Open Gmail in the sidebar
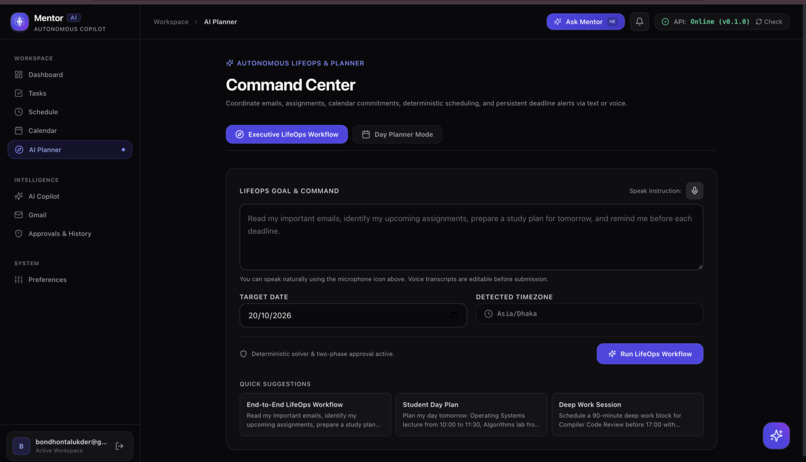The image size is (806, 462). 70,215
